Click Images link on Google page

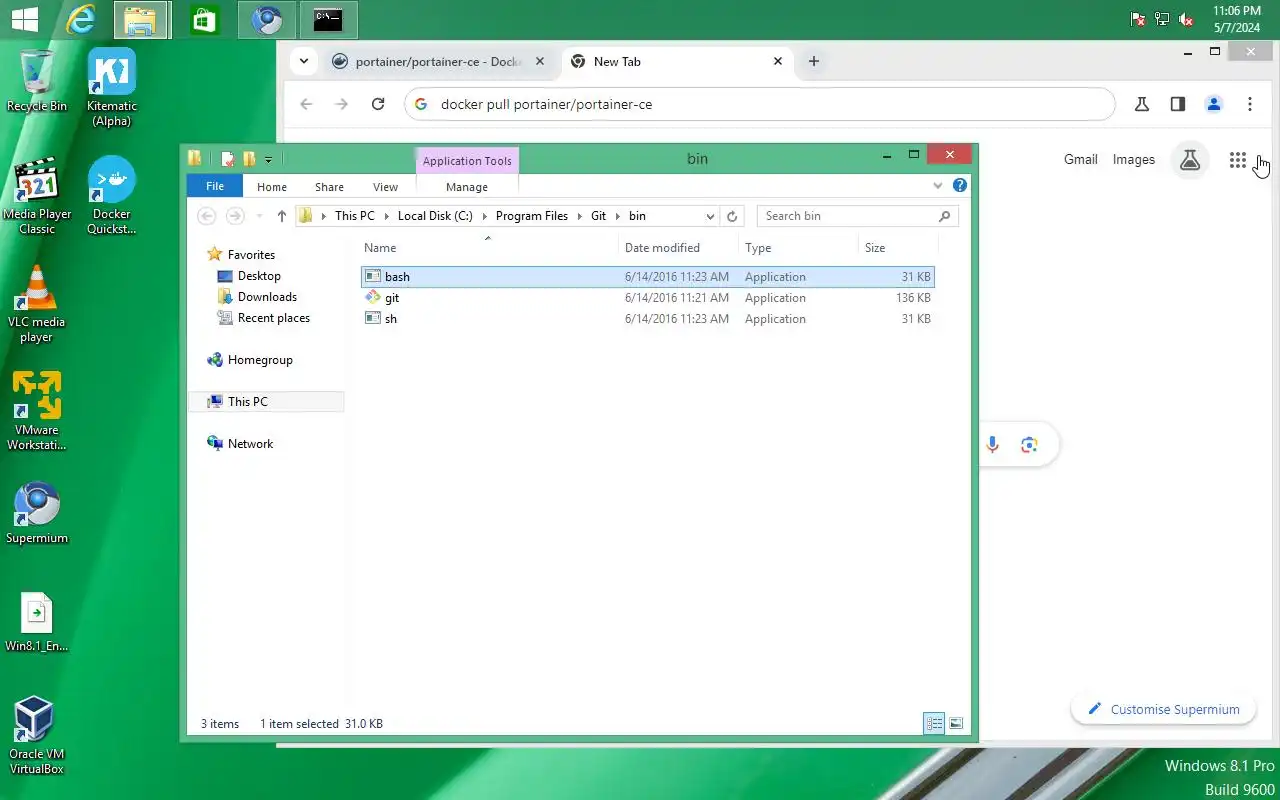point(1134,159)
